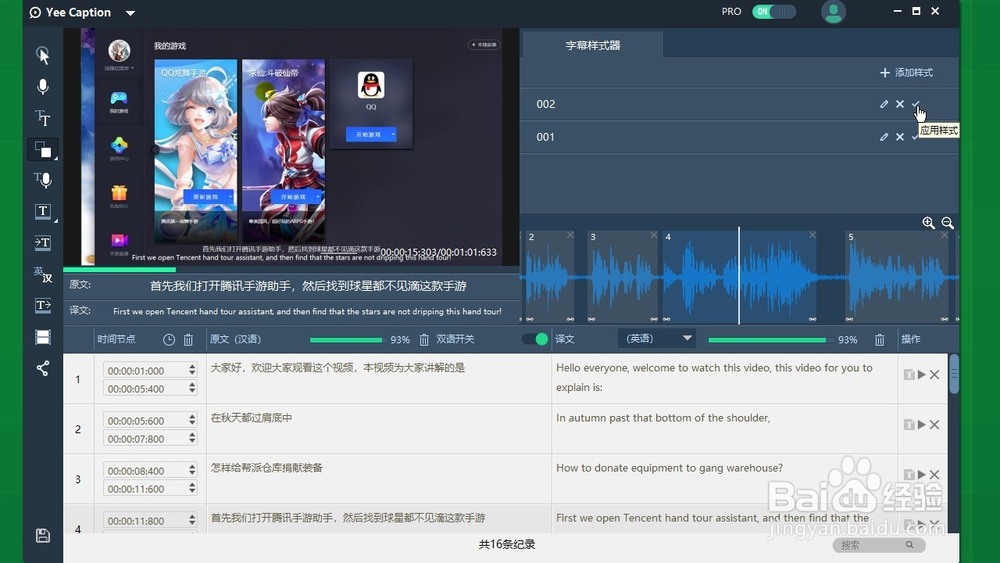1000x563 pixels.
Task: Click text icon in row 1 actions
Action: pyautogui.click(x=909, y=374)
